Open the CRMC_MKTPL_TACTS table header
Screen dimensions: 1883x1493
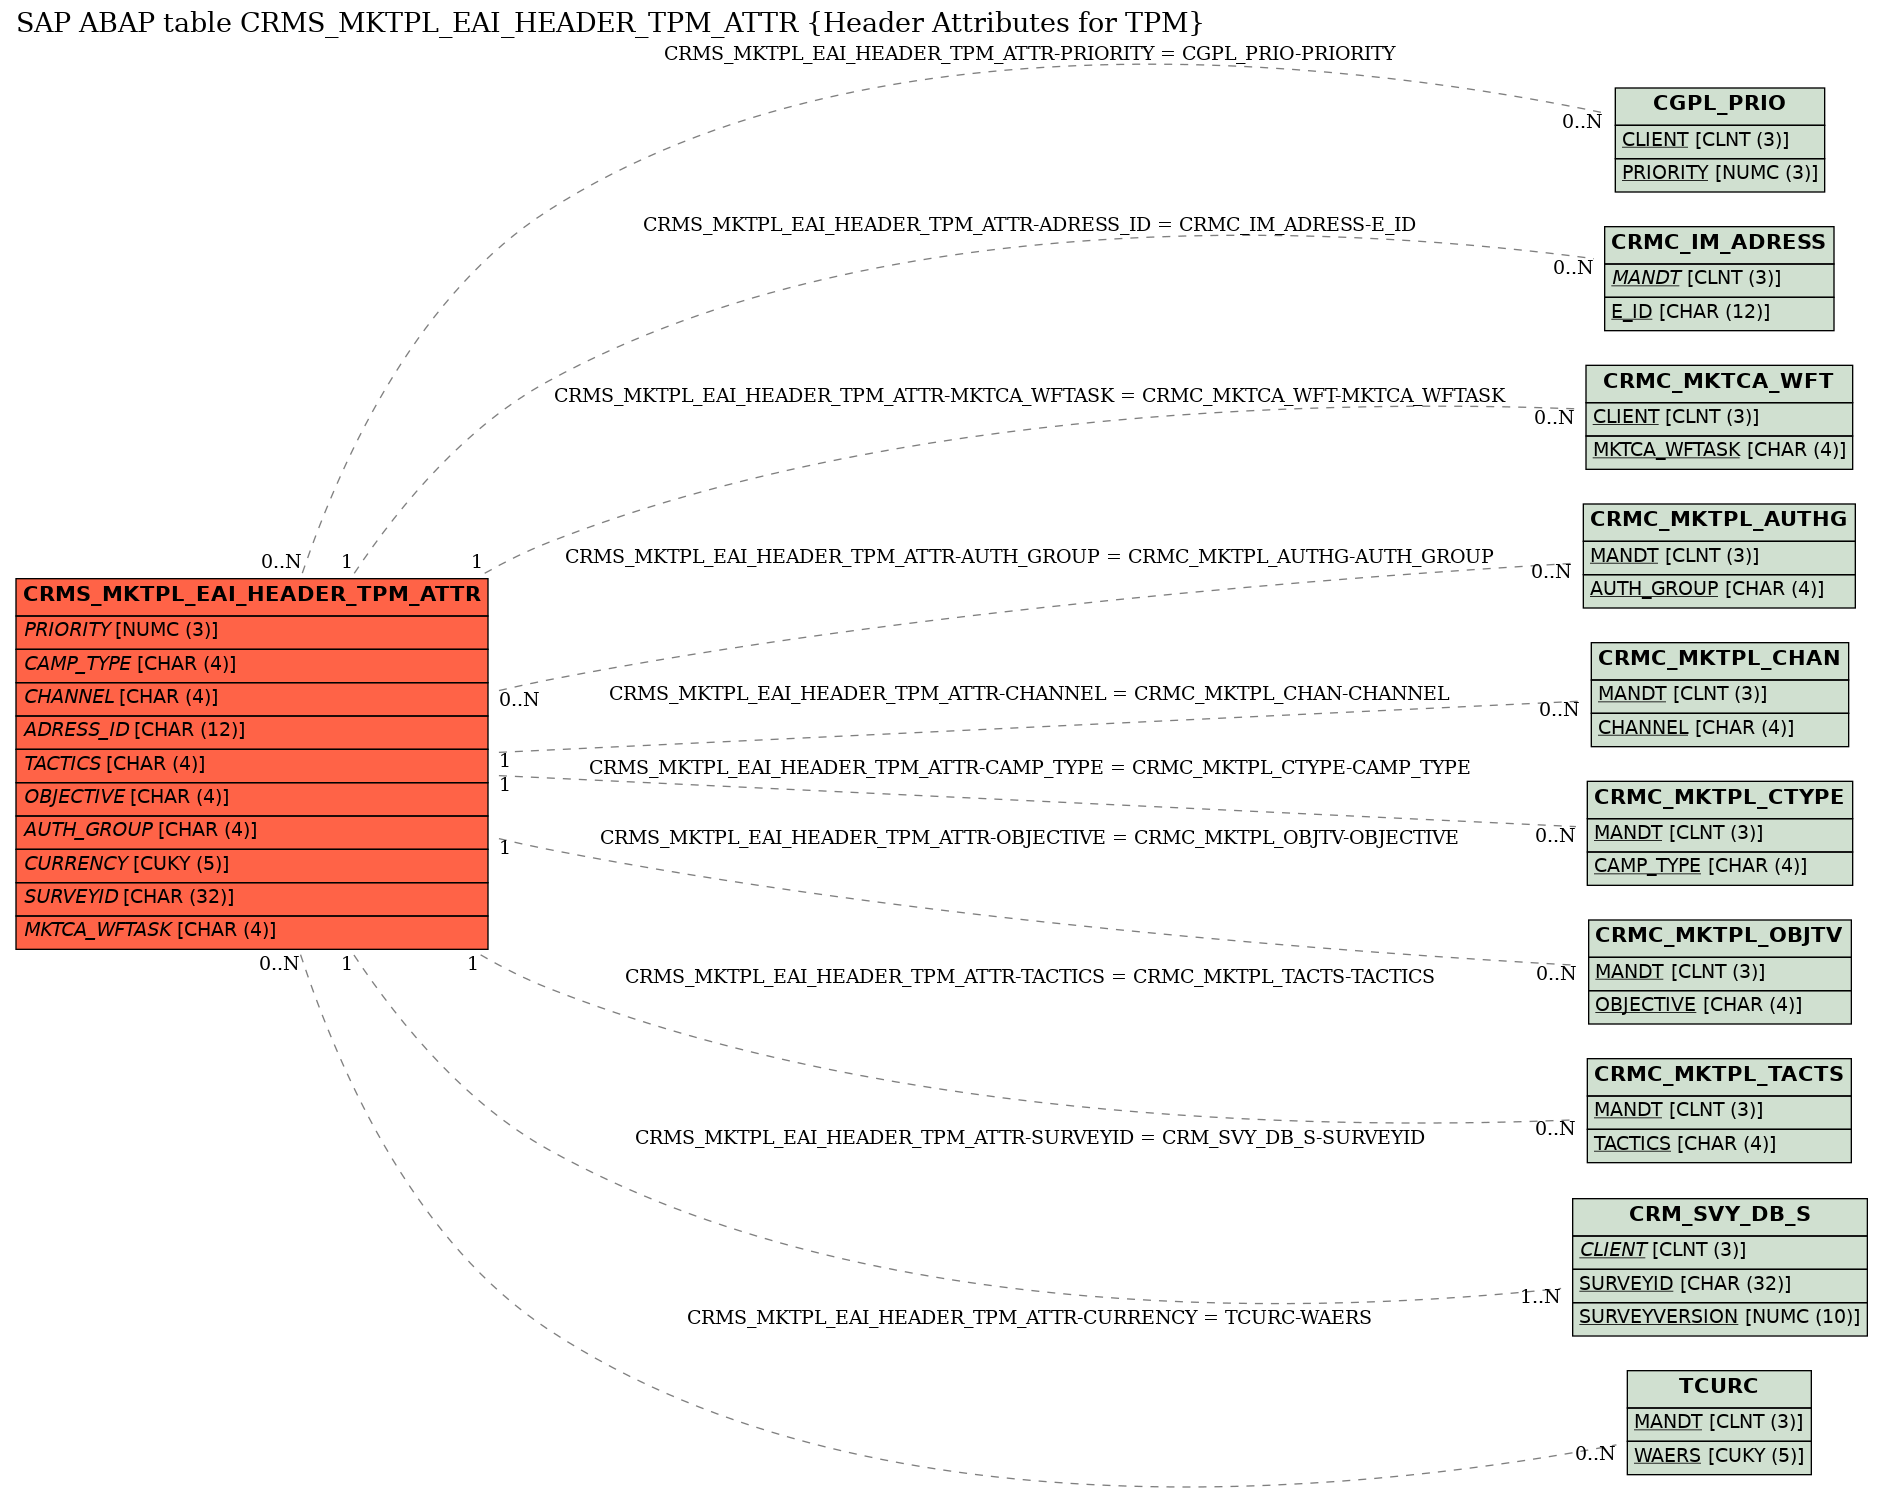coord(1719,1076)
